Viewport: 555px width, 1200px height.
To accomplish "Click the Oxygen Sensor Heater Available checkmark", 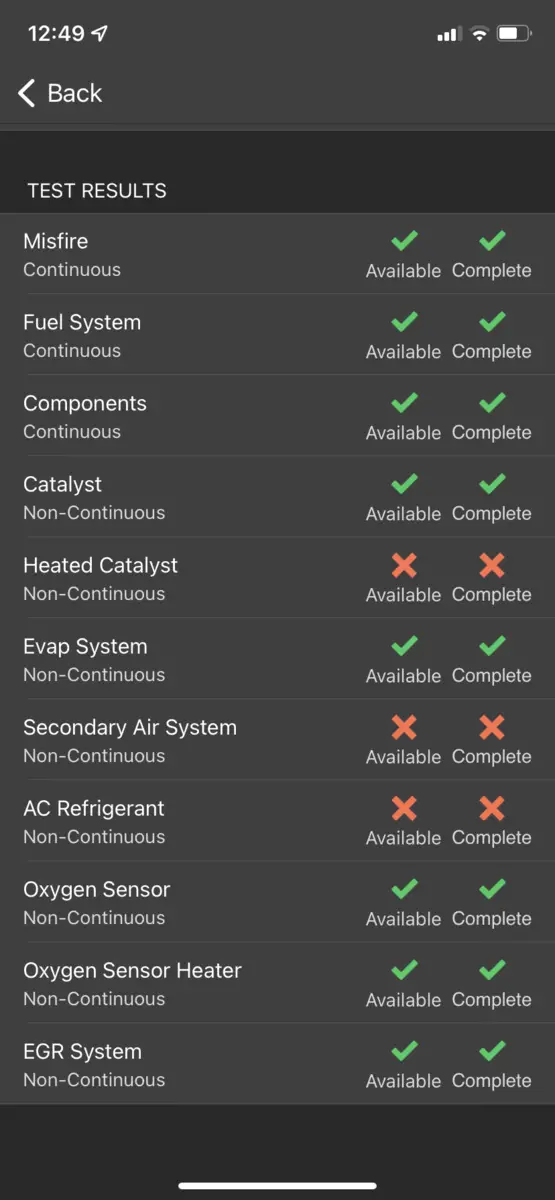I will coord(404,970).
